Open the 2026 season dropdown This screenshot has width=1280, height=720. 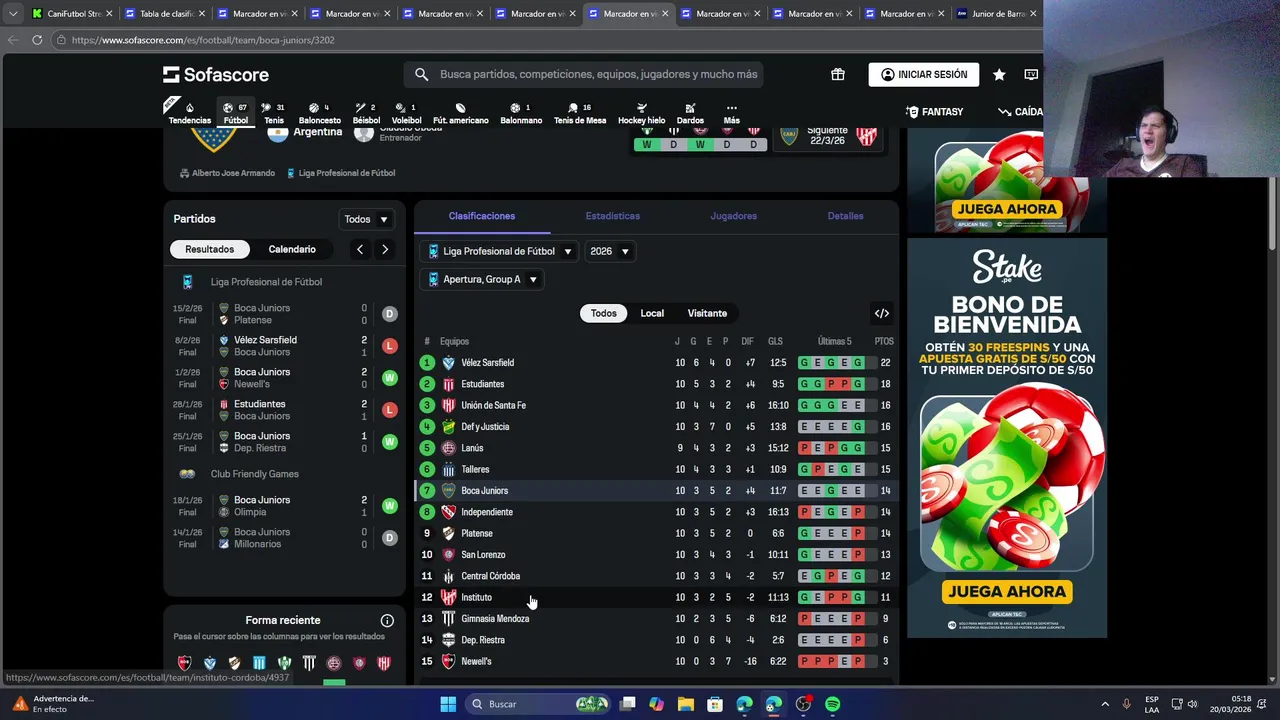click(x=610, y=251)
